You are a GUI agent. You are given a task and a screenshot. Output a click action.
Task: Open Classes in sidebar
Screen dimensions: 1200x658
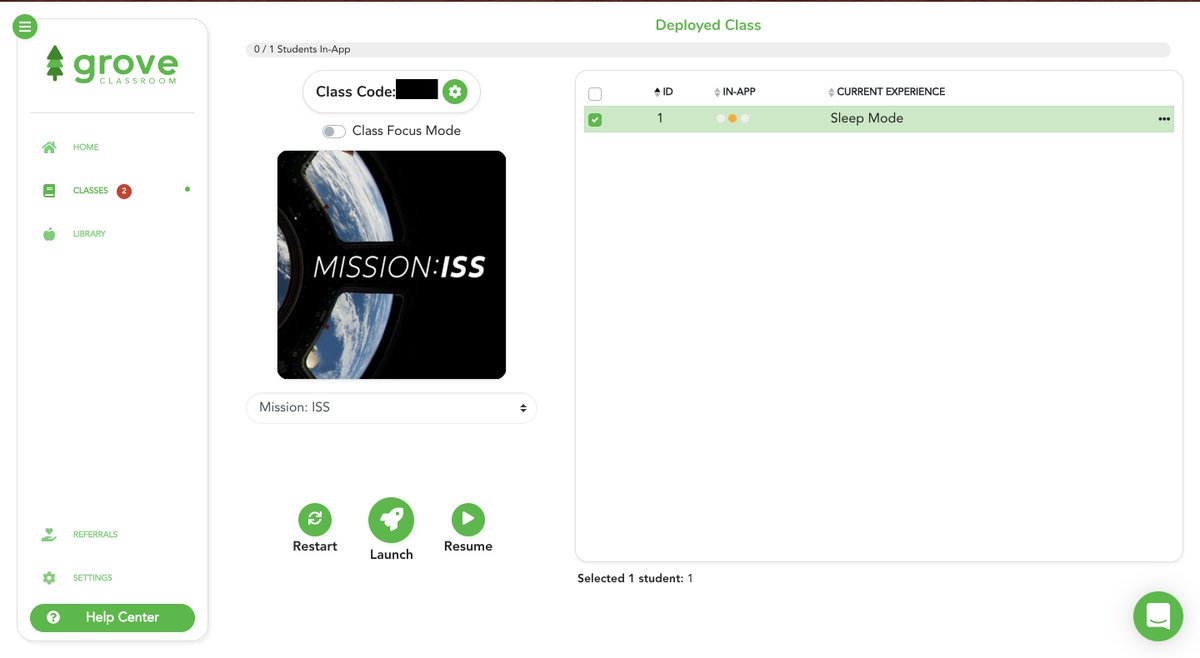pyautogui.click(x=90, y=190)
